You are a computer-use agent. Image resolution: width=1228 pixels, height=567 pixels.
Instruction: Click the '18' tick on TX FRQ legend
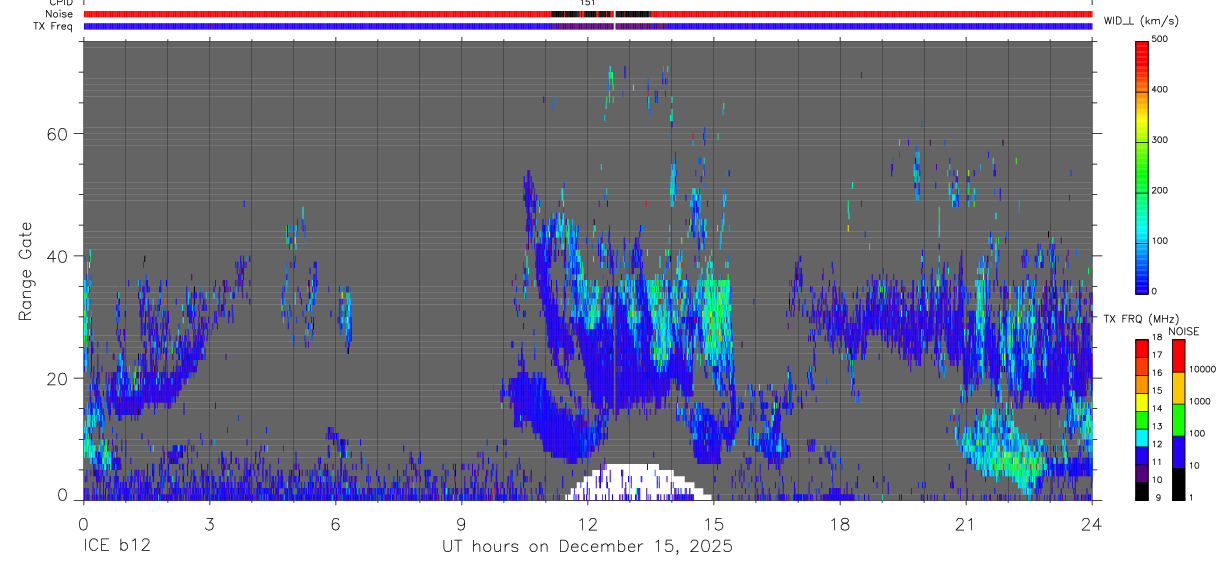click(1157, 338)
